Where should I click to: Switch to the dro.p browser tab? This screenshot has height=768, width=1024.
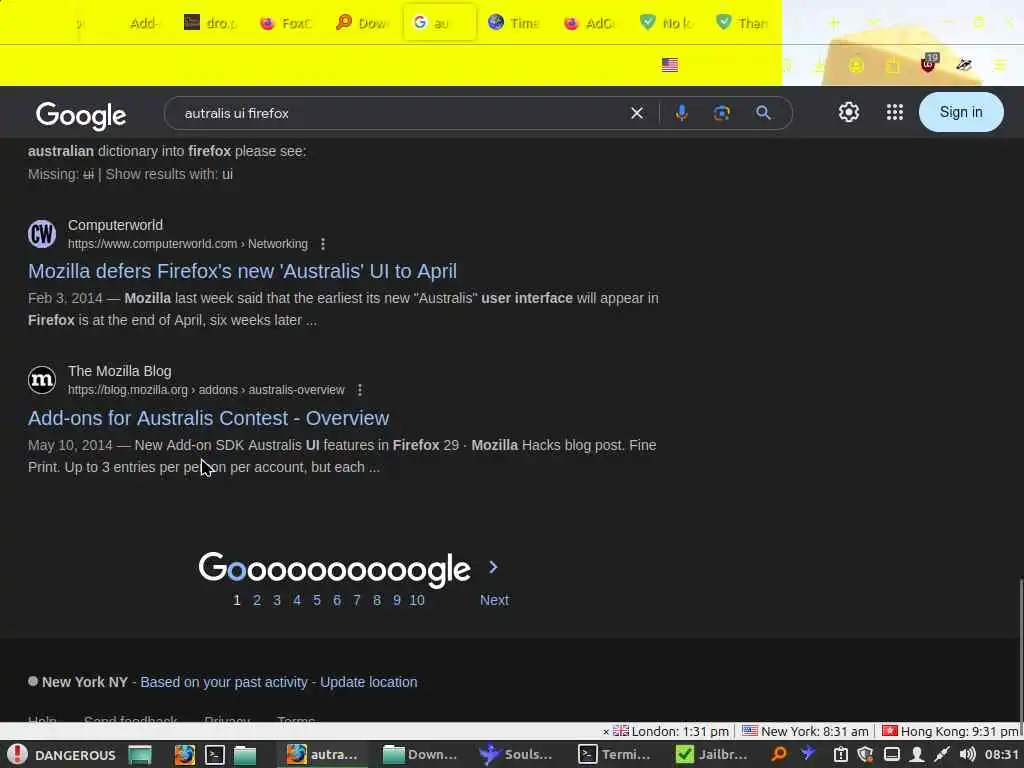[210, 23]
